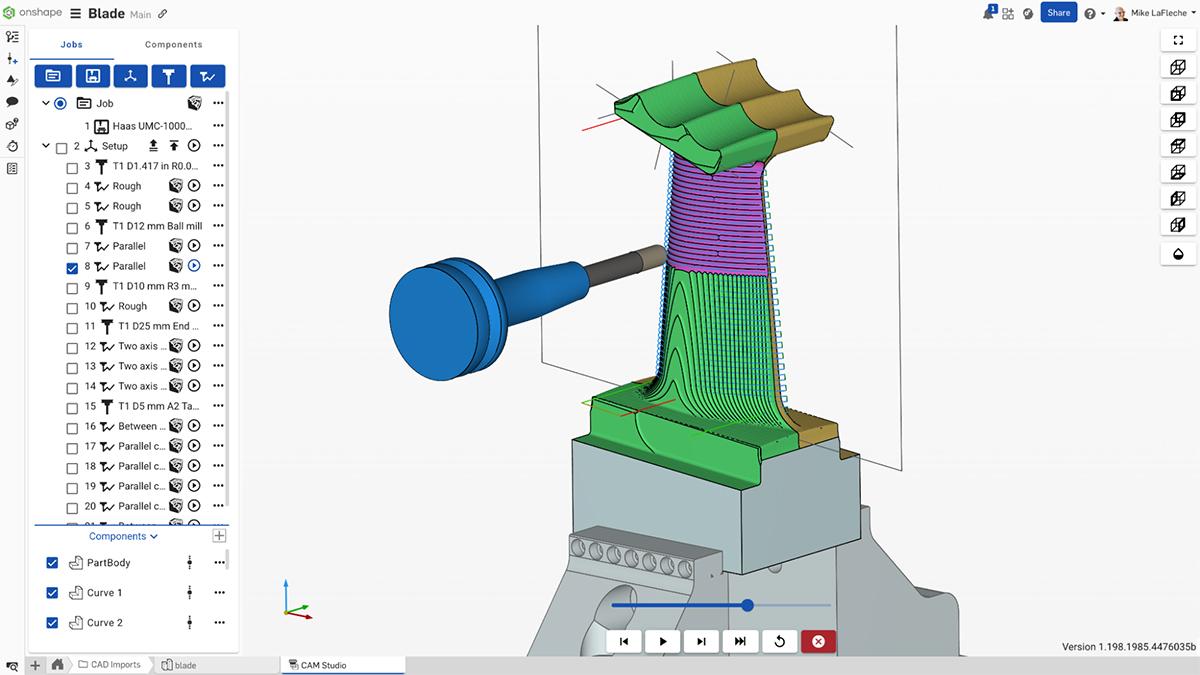Simulate toolpath 8 Parallel with its play icon

click(194, 266)
